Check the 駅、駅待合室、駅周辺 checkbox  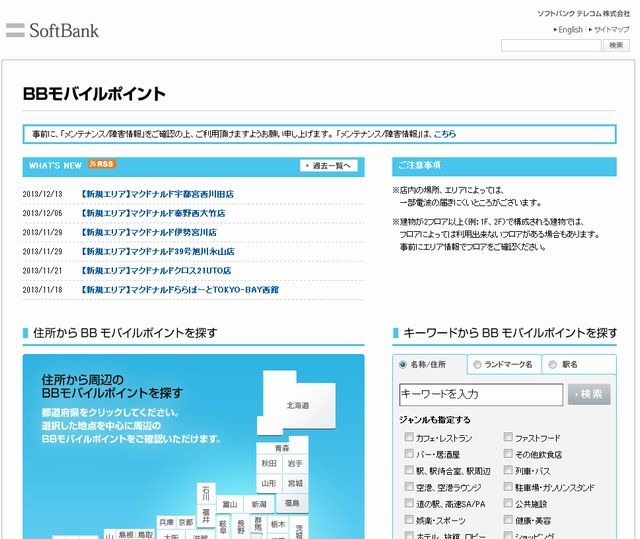pos(409,470)
